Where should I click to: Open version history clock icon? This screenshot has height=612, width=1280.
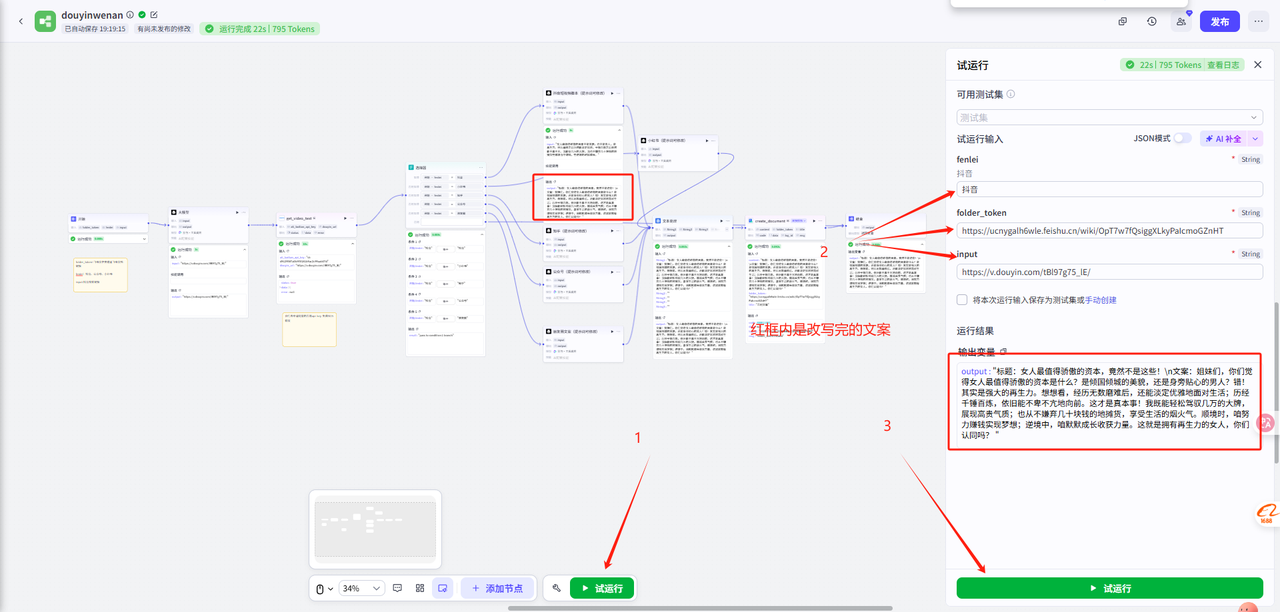tap(1152, 21)
